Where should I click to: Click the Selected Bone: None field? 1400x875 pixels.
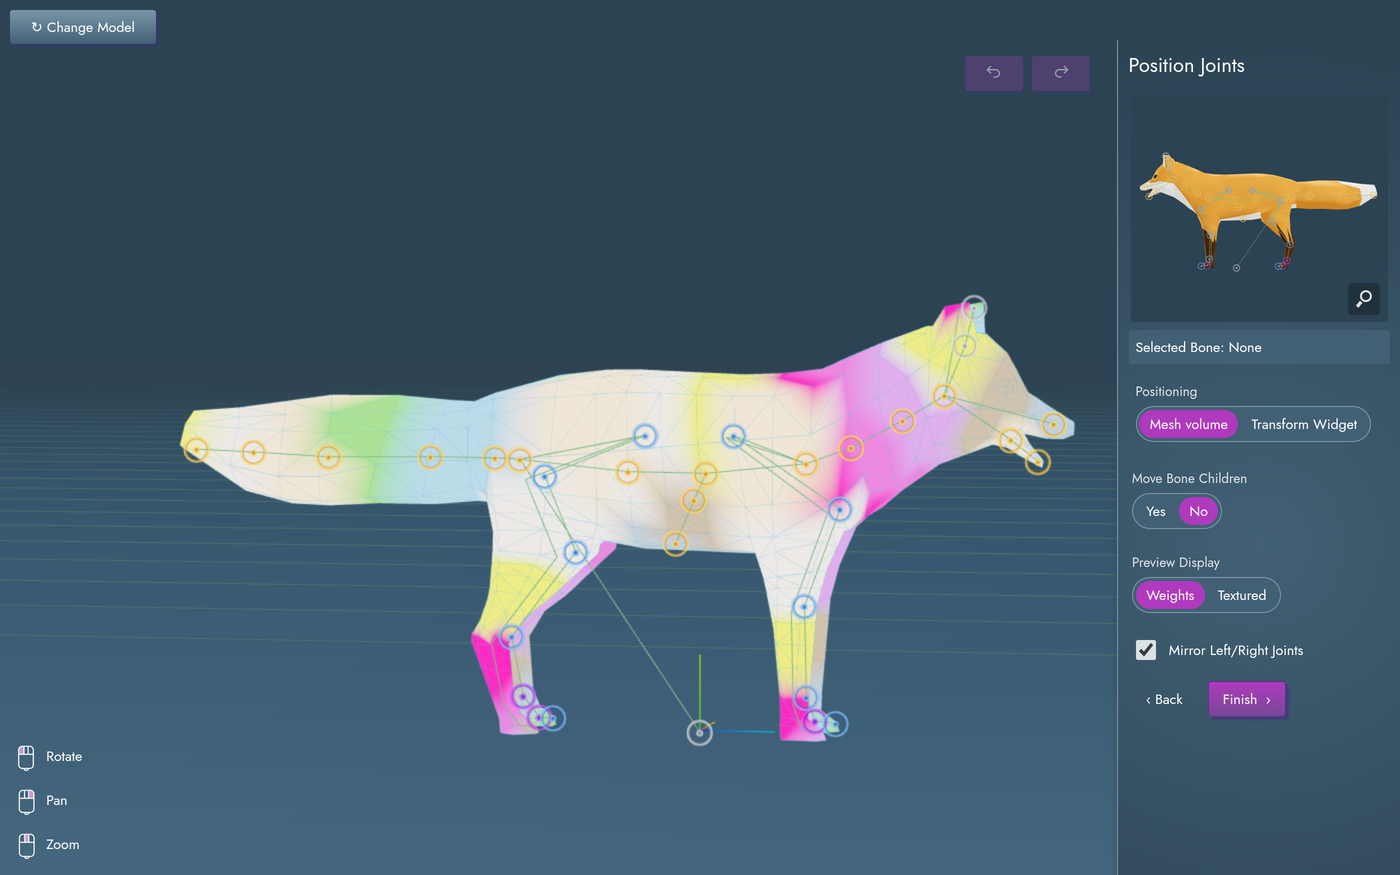click(1259, 347)
